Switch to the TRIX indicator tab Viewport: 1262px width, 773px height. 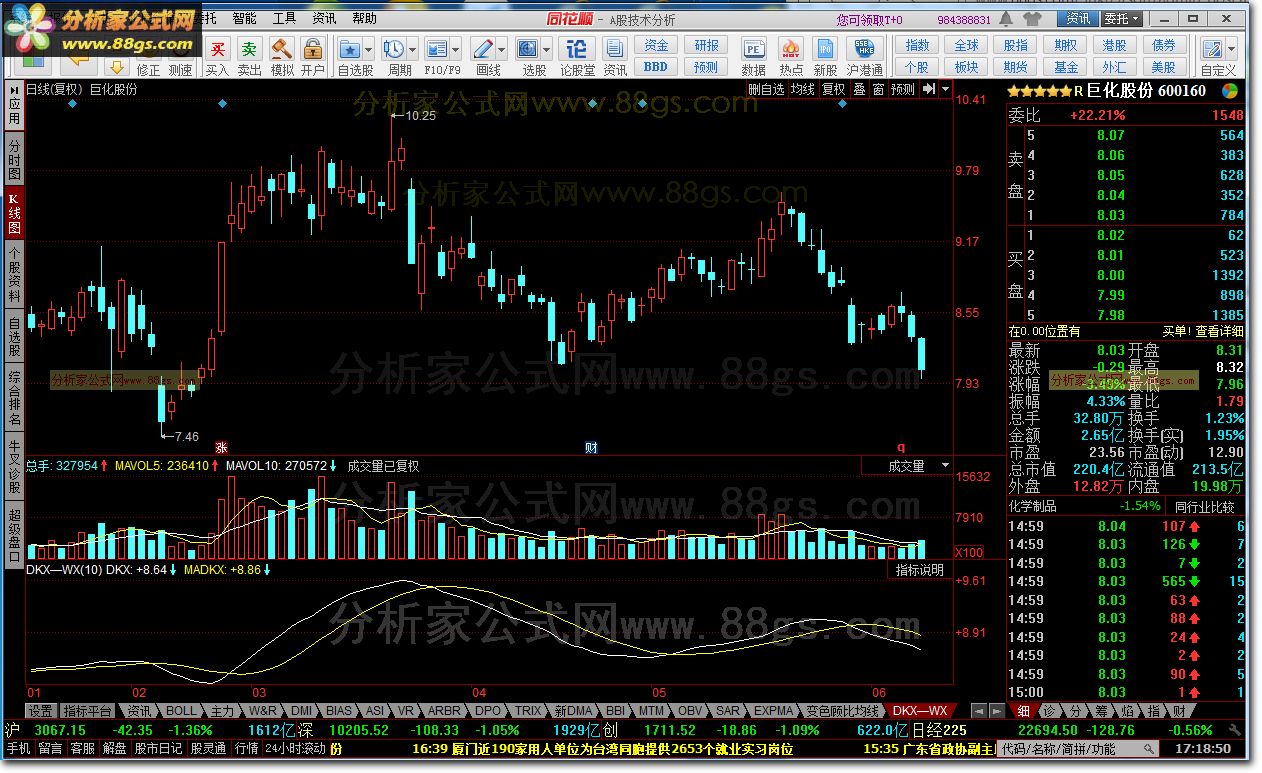(529, 711)
